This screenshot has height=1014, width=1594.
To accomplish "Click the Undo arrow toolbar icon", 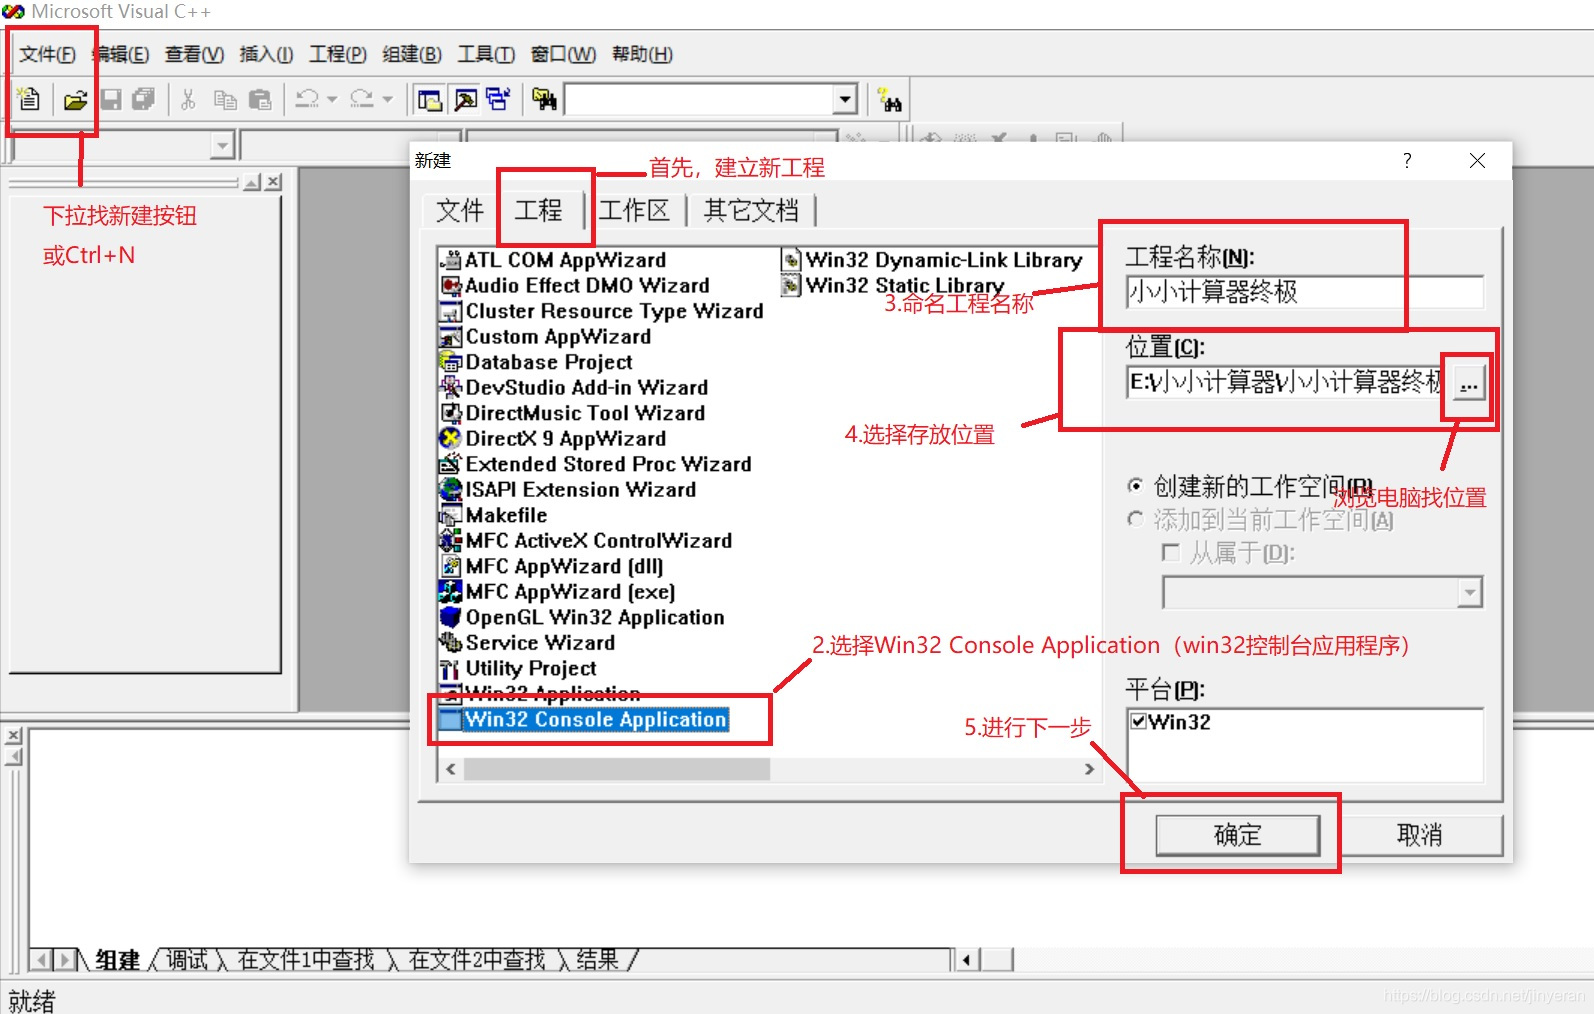I will tap(307, 99).
